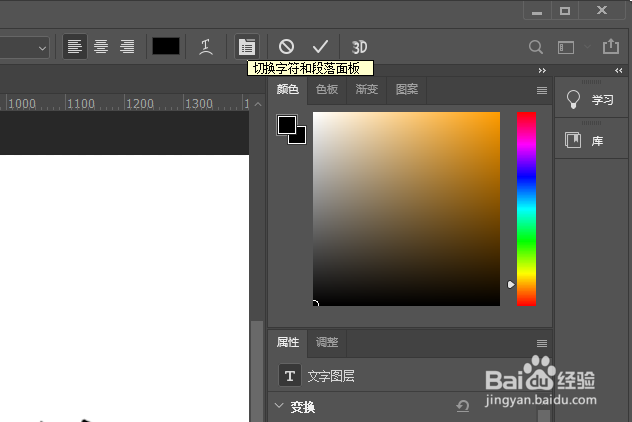Open the 学习 panel
Image resolution: width=632 pixels, height=422 pixels.
coord(590,100)
